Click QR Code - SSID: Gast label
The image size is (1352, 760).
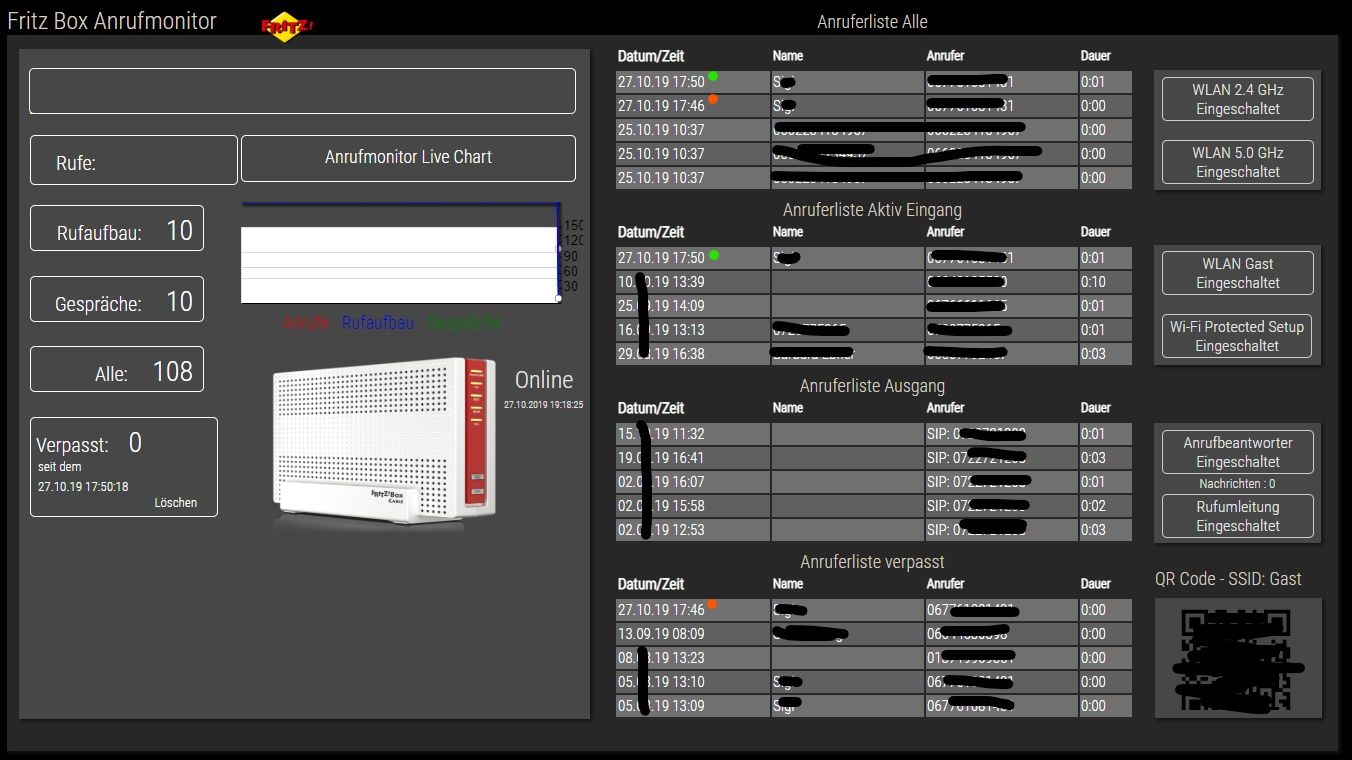click(x=1228, y=579)
